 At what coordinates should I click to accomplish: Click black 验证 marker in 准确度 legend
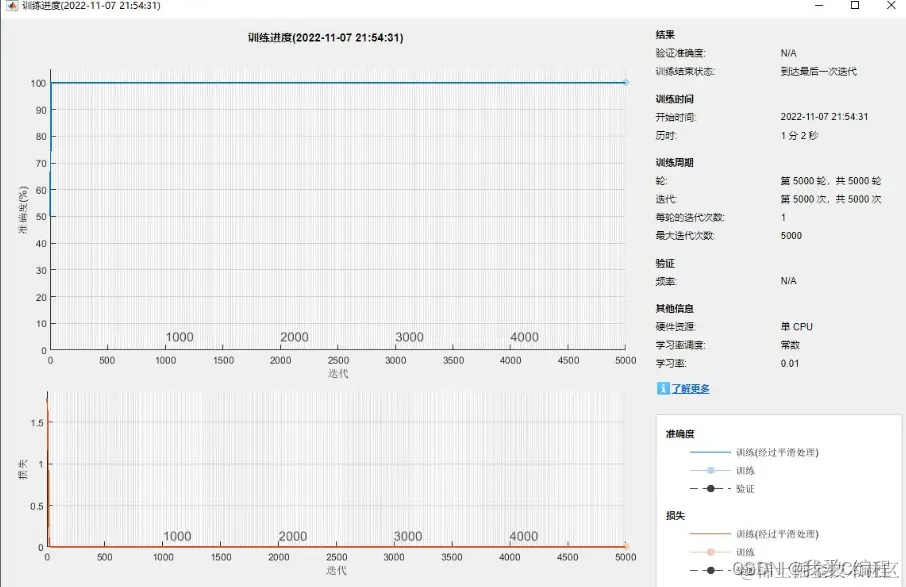coord(711,489)
